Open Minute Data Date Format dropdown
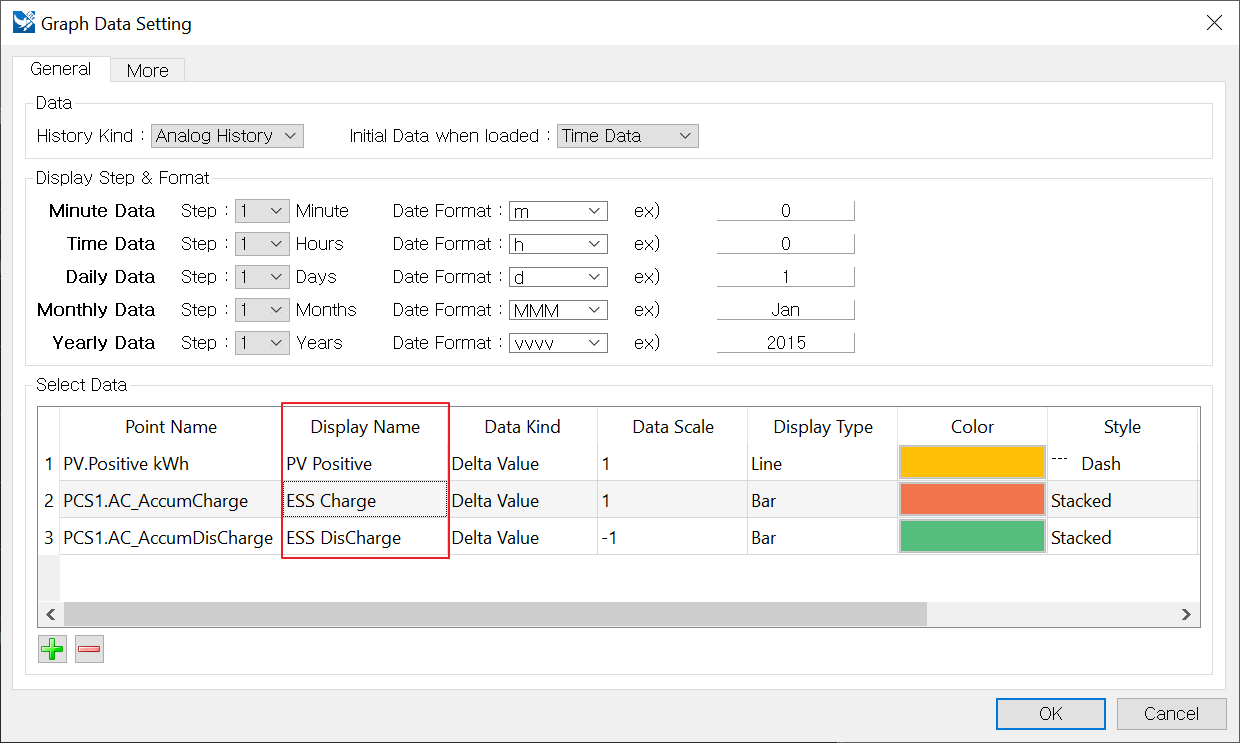 coord(558,211)
